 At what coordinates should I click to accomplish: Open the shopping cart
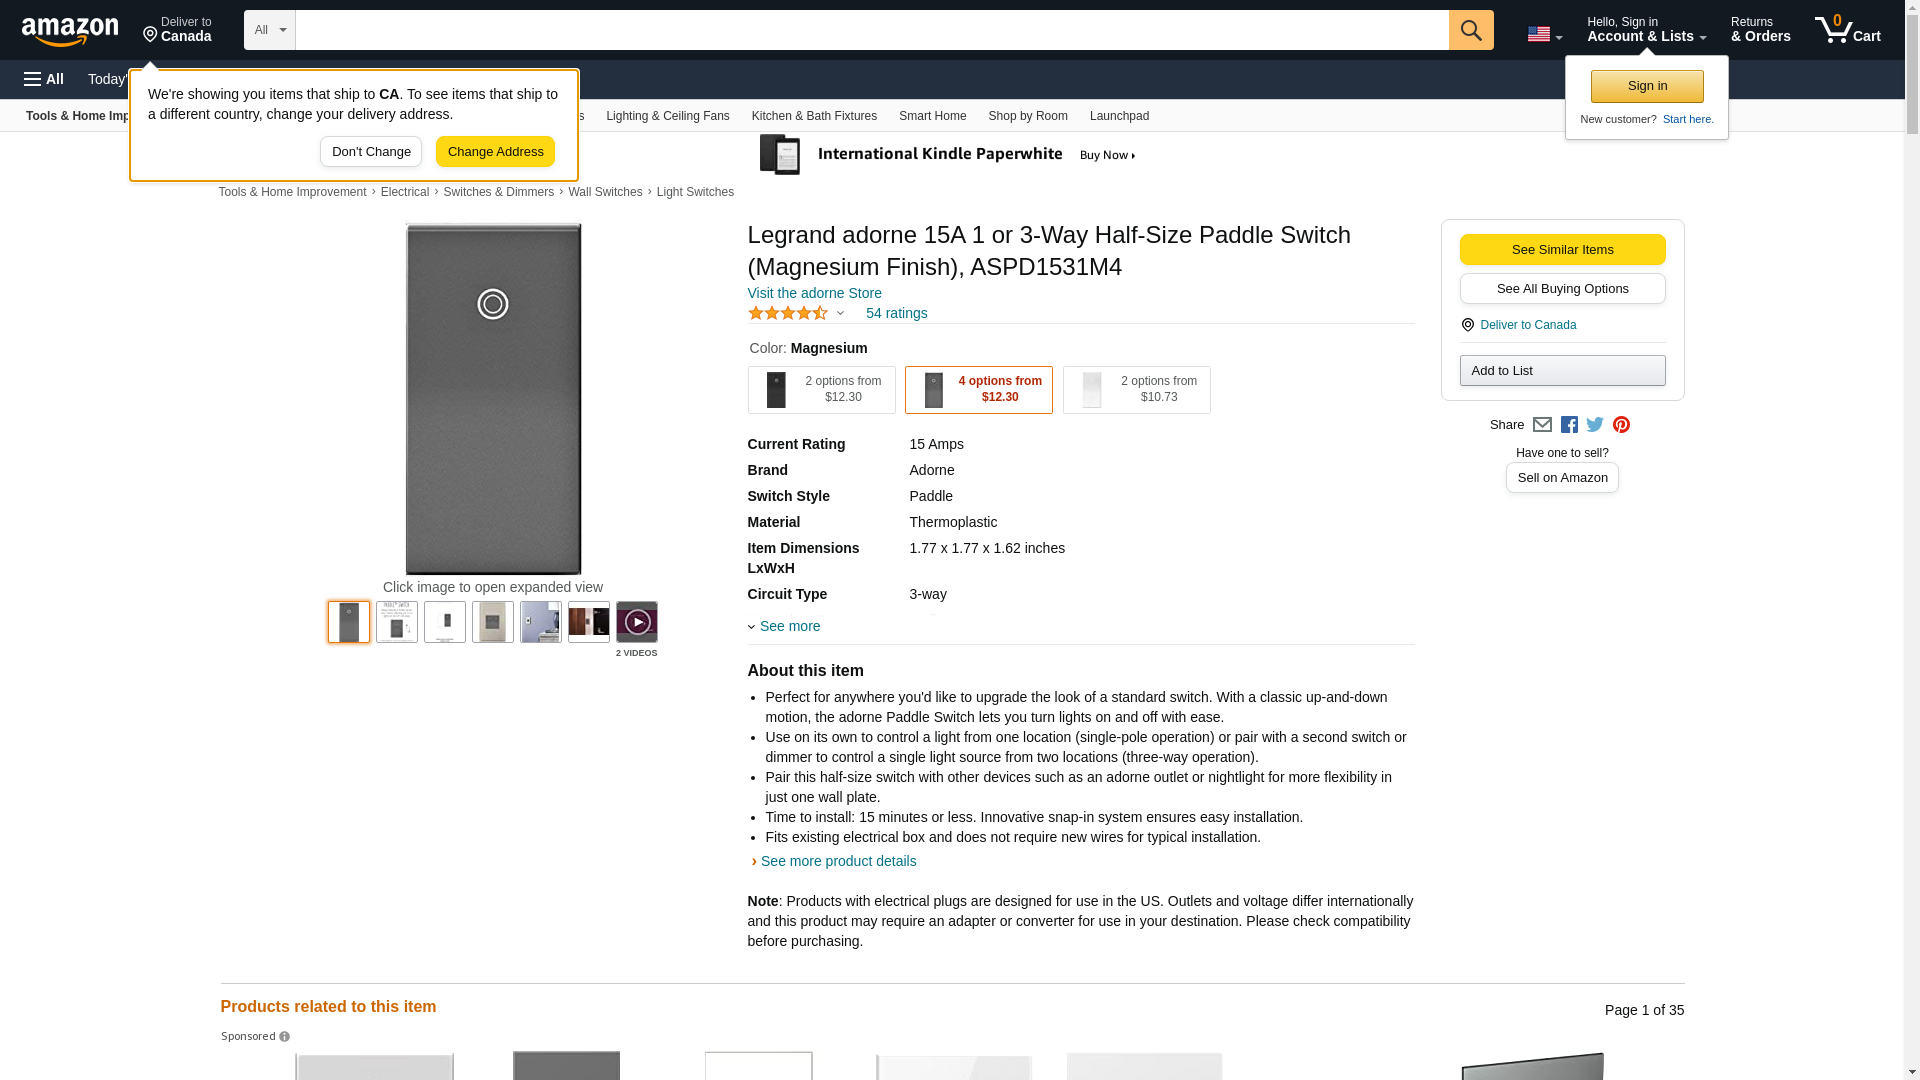[x=1847, y=30]
